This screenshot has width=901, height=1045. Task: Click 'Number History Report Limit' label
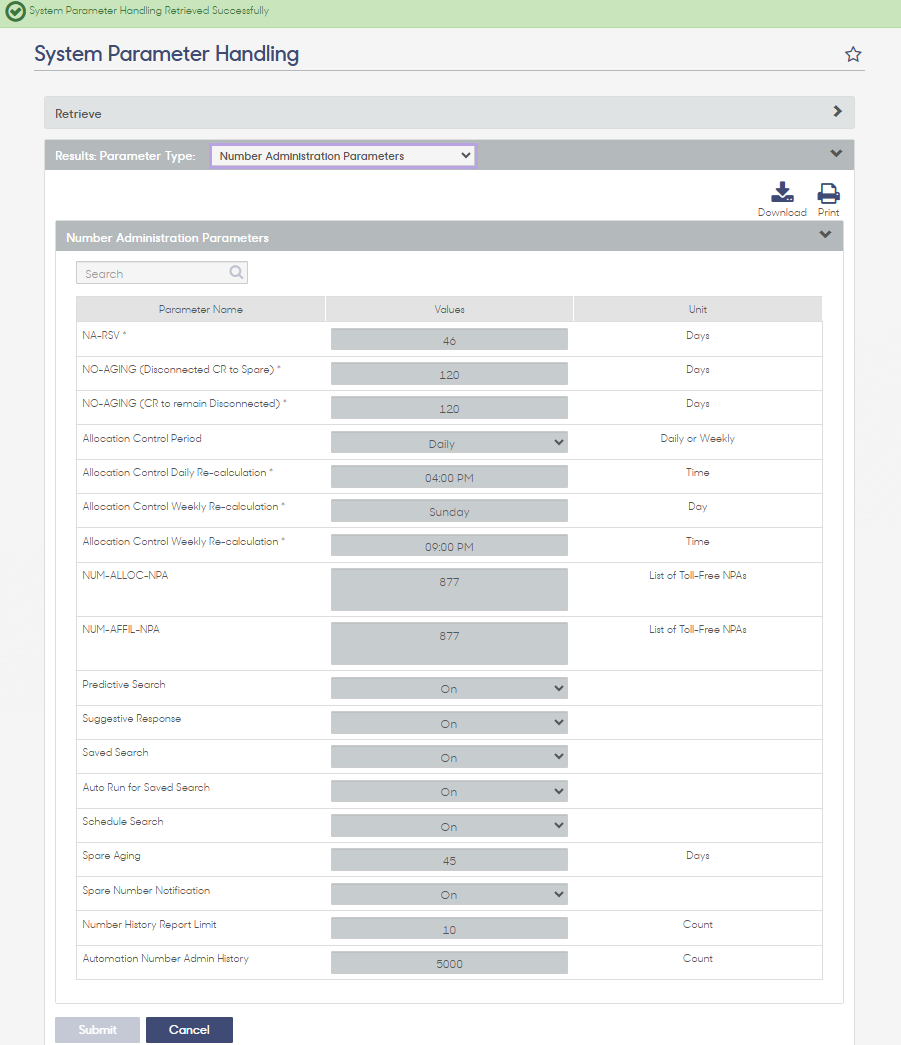coord(149,924)
